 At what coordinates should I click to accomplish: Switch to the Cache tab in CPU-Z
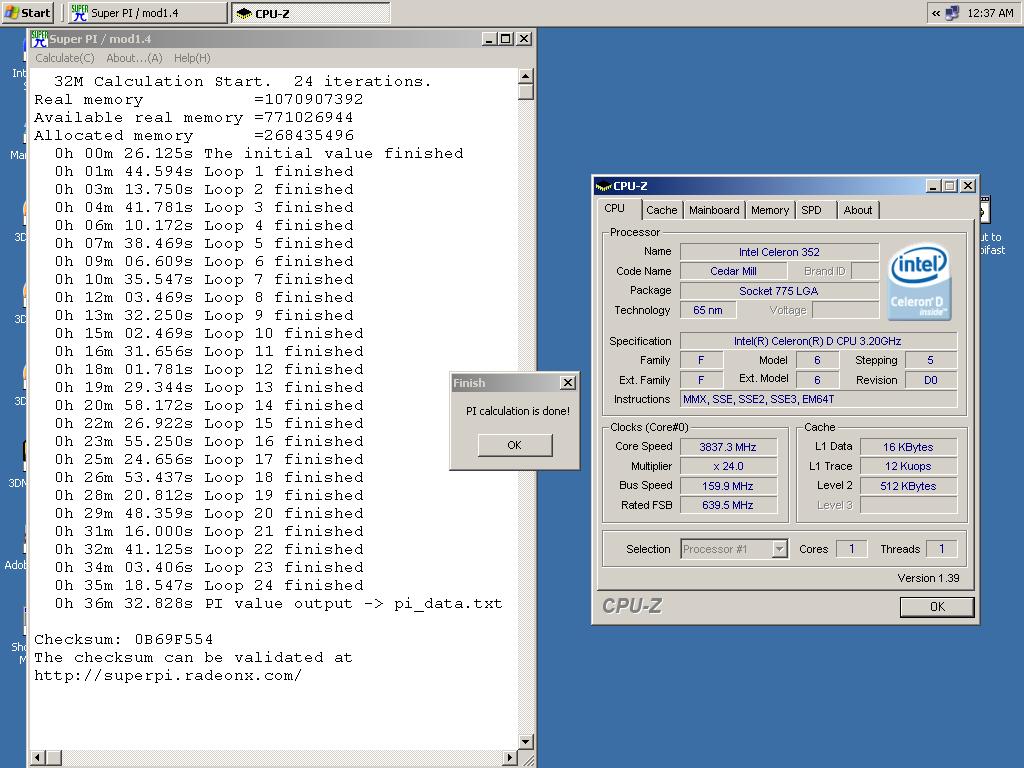tap(662, 210)
